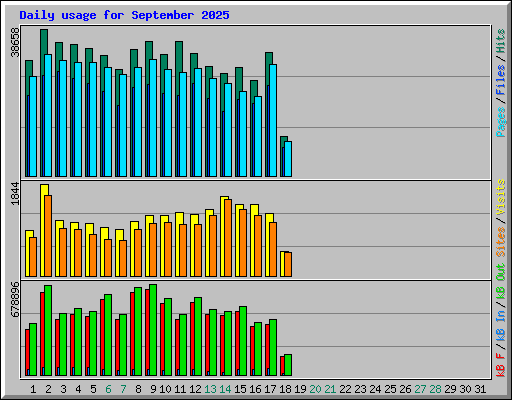The height and width of the screenshot is (400, 512).
Task: Select the y-axis value 678896
Action: pyautogui.click(x=15, y=300)
